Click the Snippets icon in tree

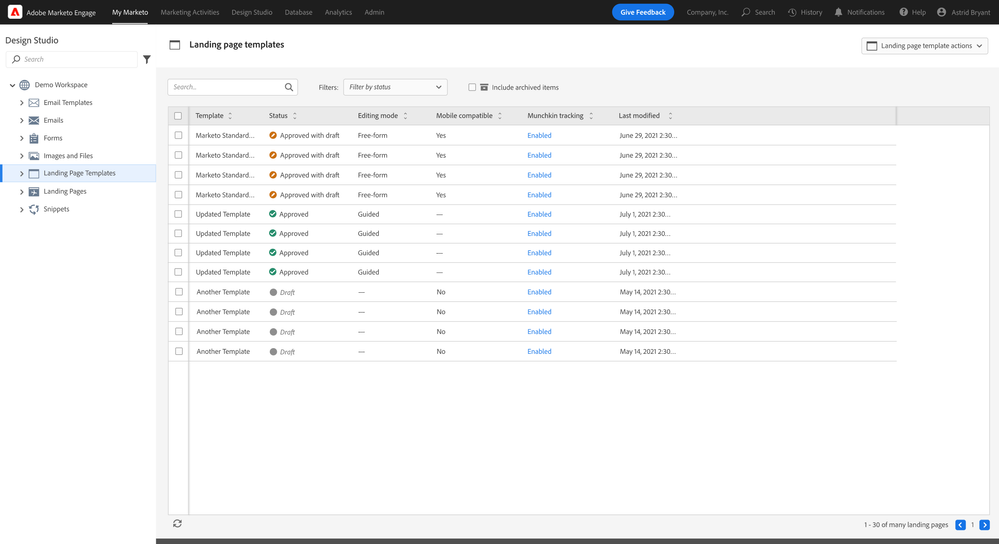pyautogui.click(x=34, y=210)
